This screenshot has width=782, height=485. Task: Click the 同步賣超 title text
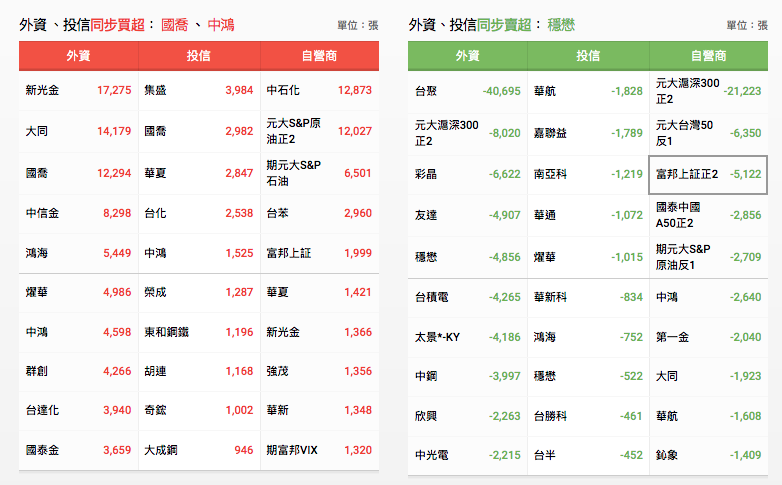pyautogui.click(x=504, y=25)
